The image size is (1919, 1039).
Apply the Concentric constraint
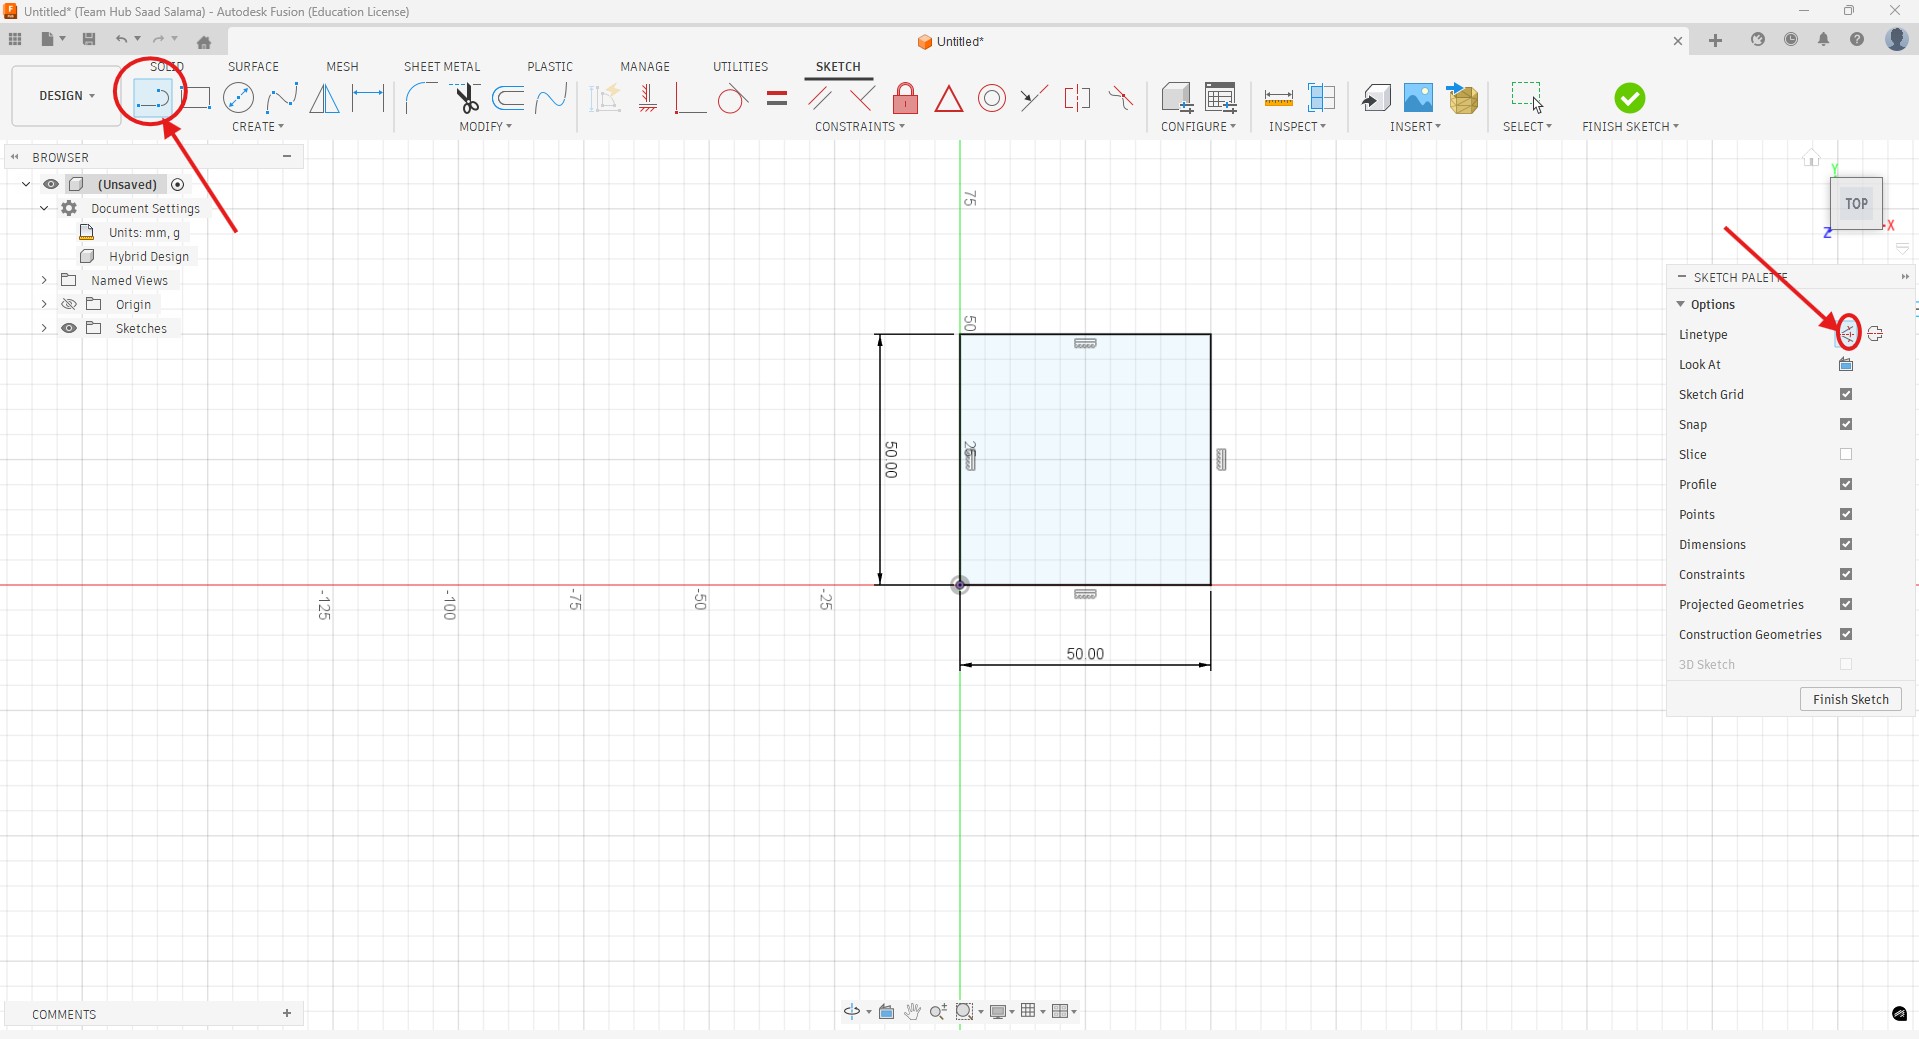click(x=992, y=97)
